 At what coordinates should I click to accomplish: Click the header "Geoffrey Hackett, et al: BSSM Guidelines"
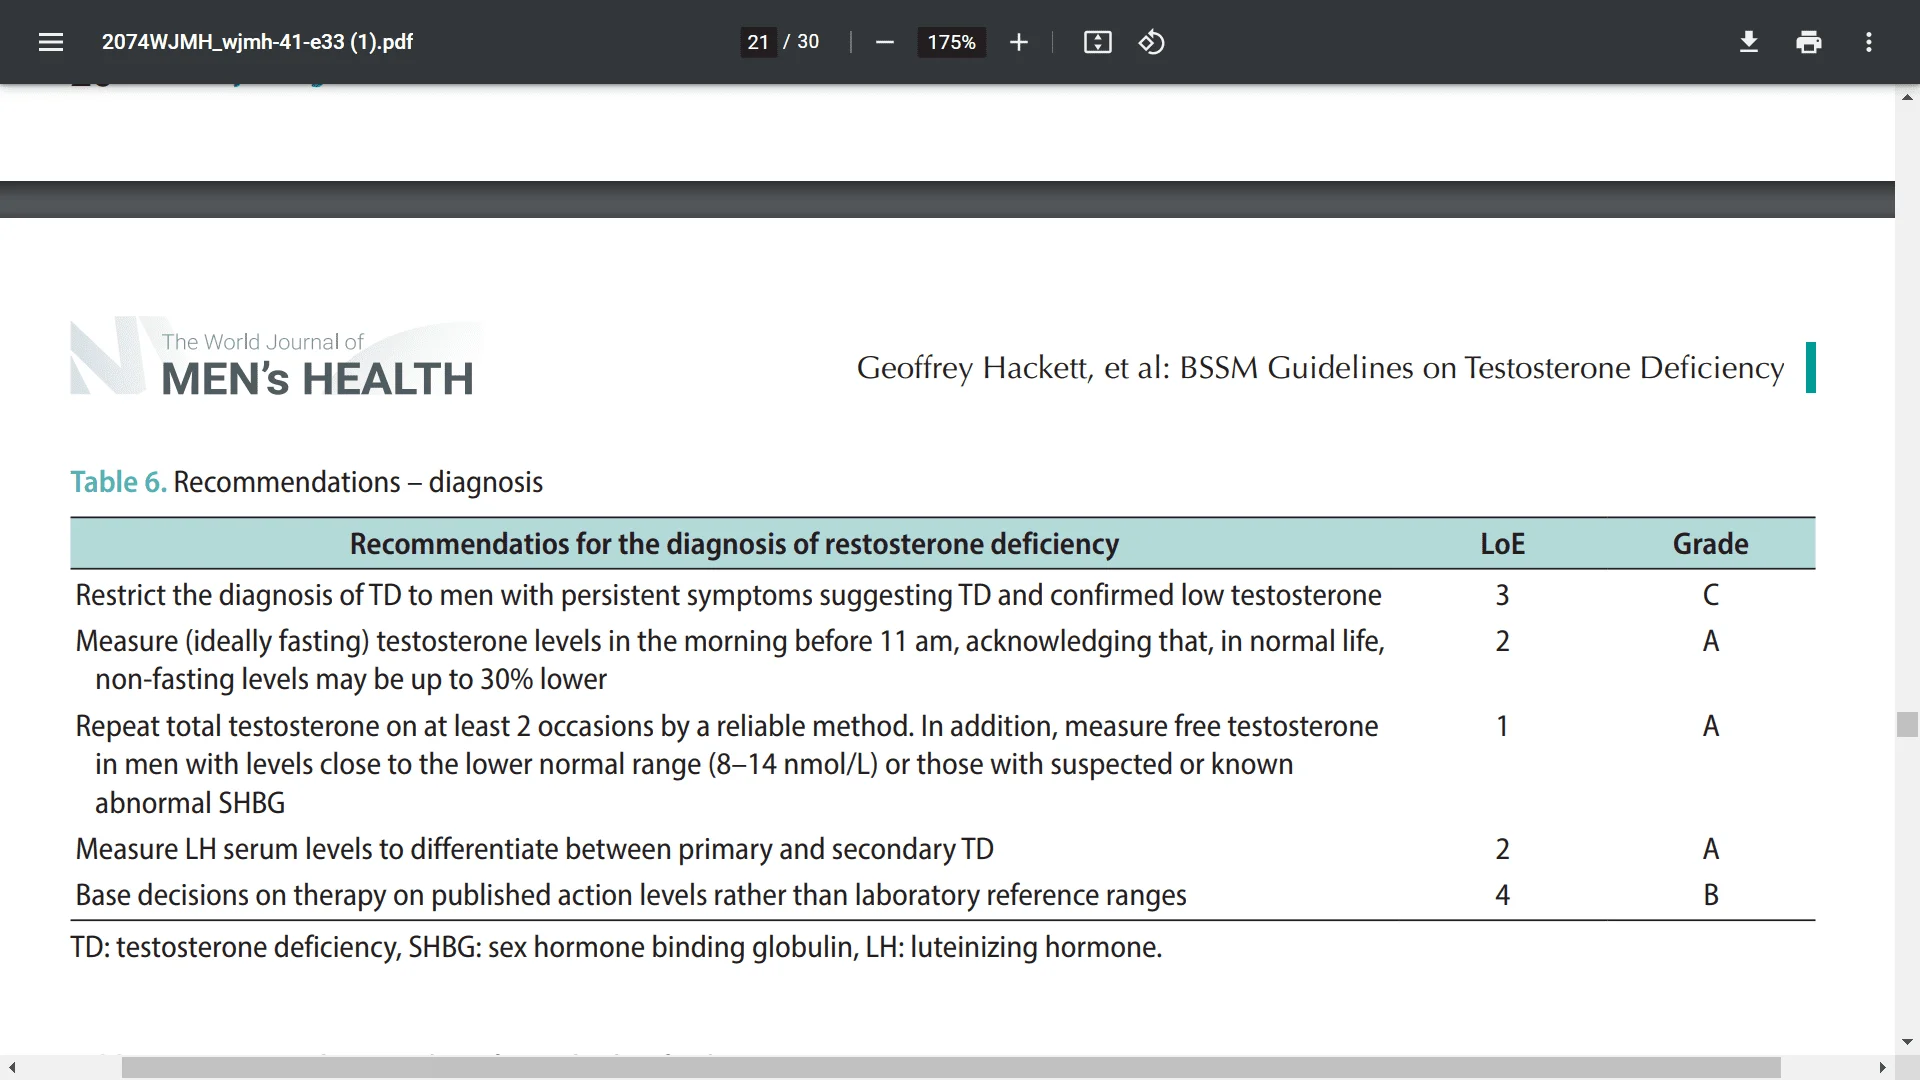click(x=1320, y=368)
